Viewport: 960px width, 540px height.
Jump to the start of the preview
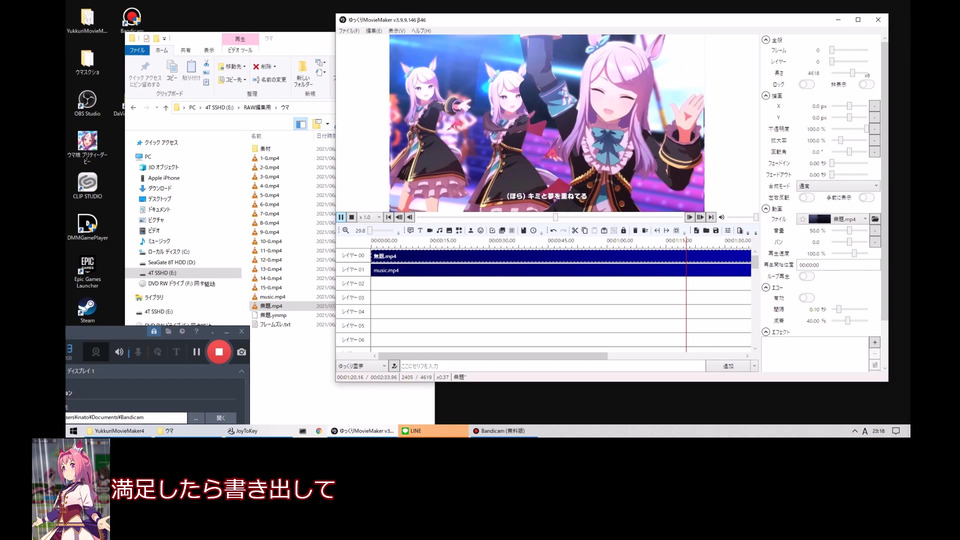[388, 217]
